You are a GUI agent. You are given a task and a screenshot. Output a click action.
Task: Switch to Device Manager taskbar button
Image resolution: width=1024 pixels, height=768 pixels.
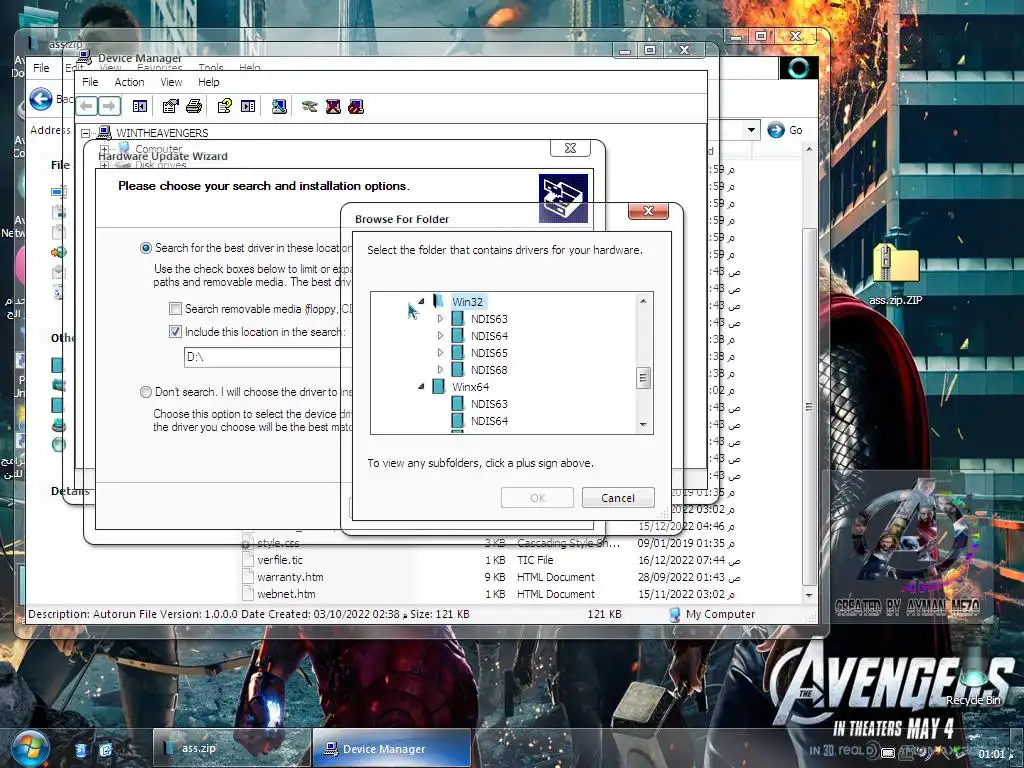[x=391, y=748]
